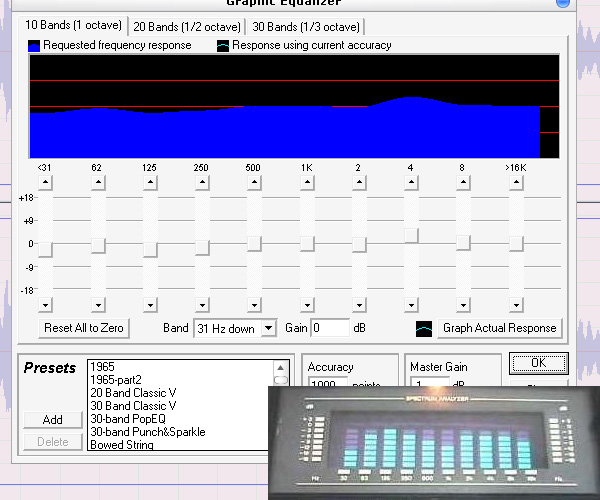Click the 500 band slider thumb

[x=254, y=244]
